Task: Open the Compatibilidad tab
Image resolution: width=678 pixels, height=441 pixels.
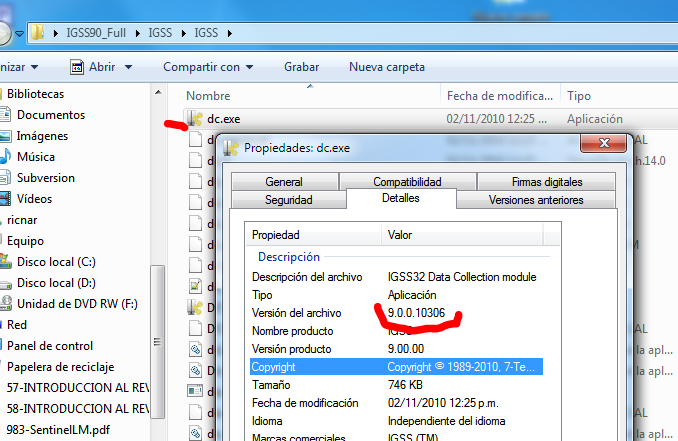Action: 407,182
